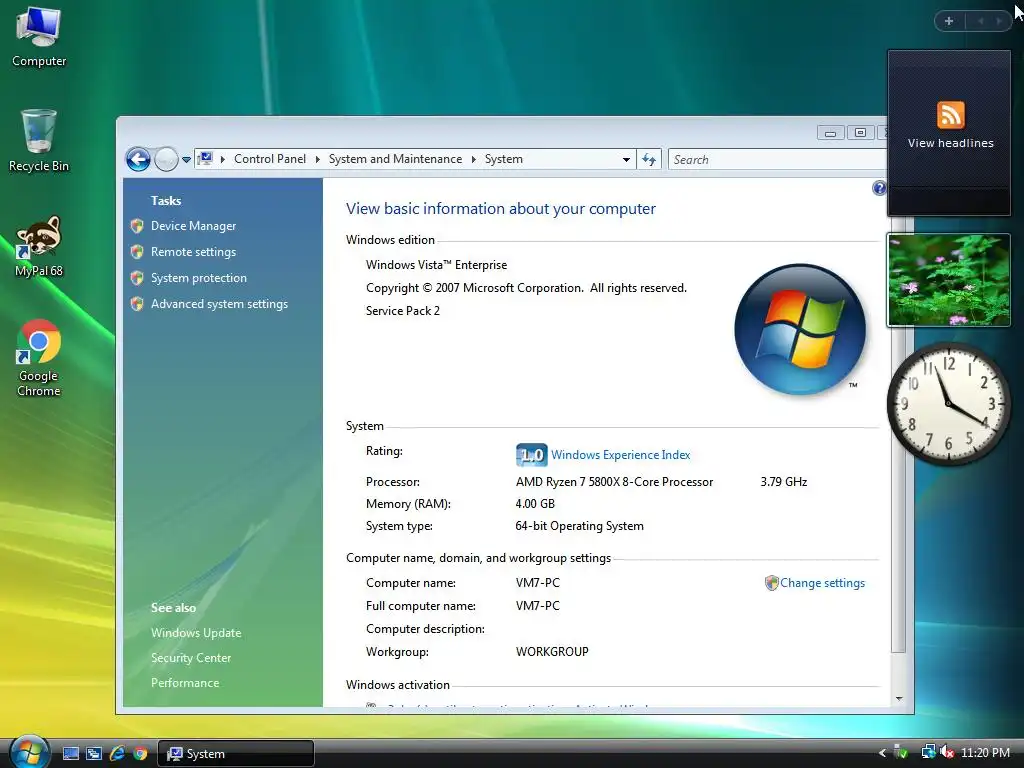Click the Back arrow in System window
1024x768 pixels.
(x=138, y=159)
